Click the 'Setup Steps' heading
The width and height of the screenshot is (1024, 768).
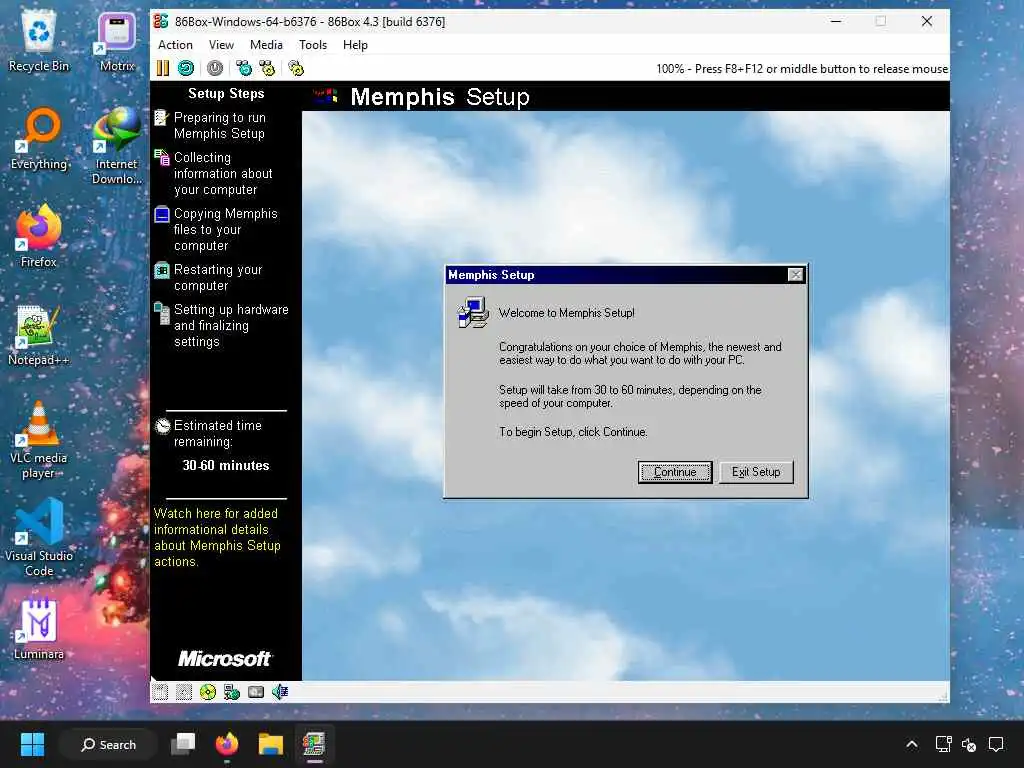click(226, 93)
